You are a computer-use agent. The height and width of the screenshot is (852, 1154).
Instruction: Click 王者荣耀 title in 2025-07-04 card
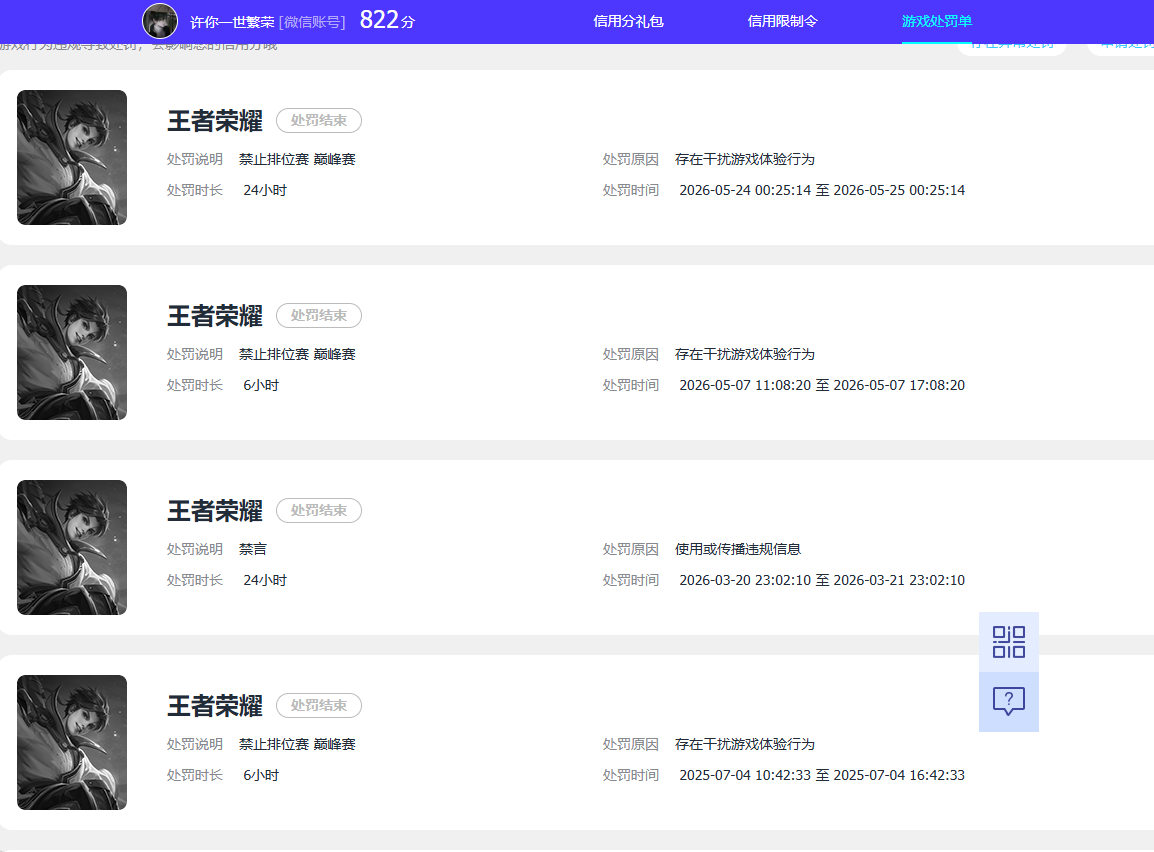215,706
